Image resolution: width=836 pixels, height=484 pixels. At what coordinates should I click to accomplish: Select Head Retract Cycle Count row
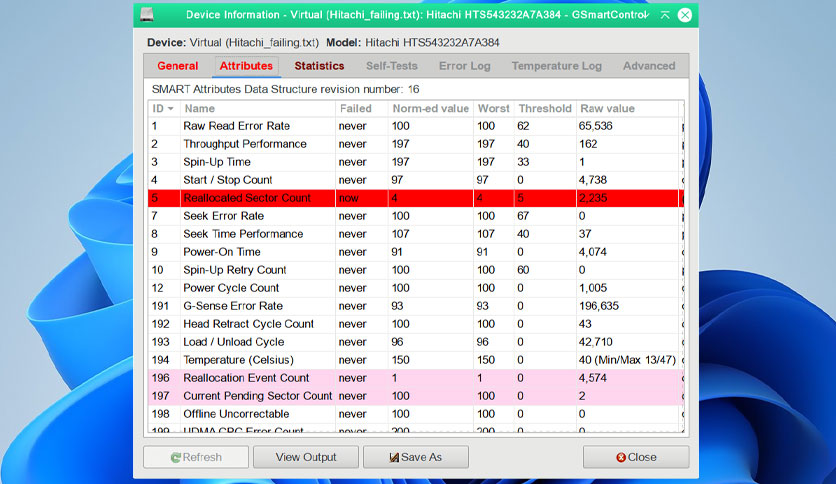(416, 324)
